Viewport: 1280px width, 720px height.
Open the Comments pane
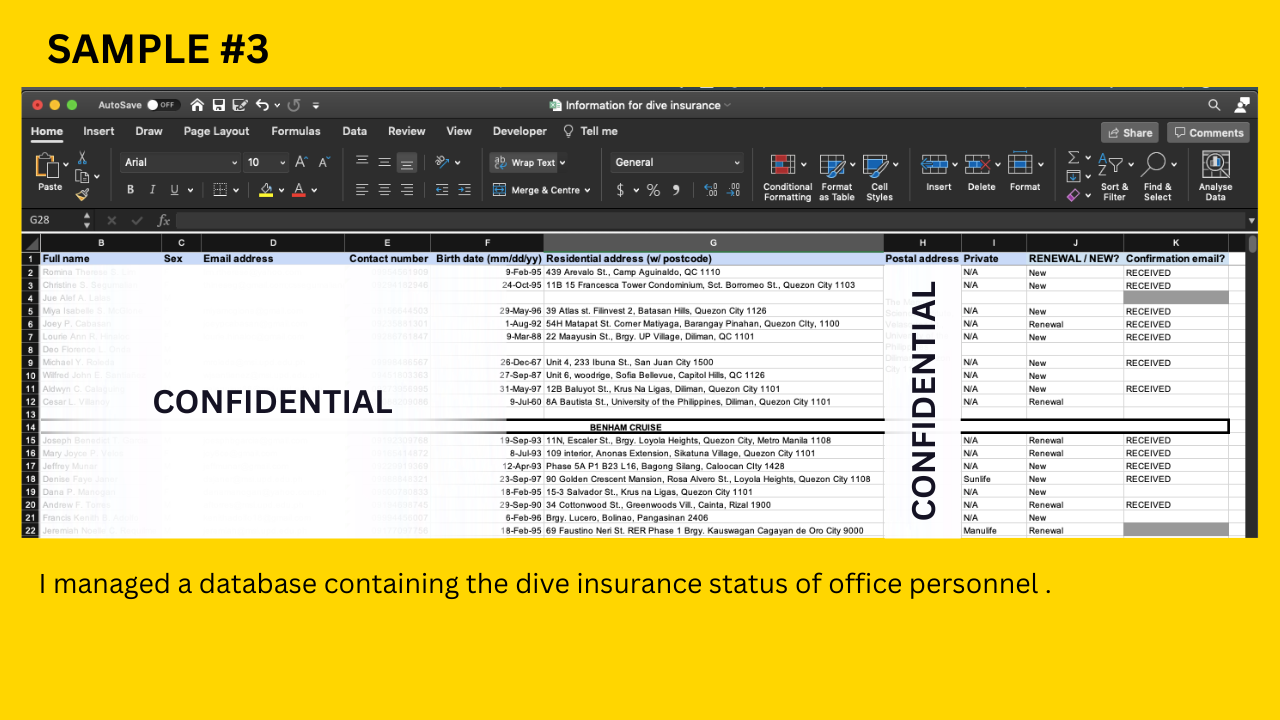click(x=1208, y=132)
